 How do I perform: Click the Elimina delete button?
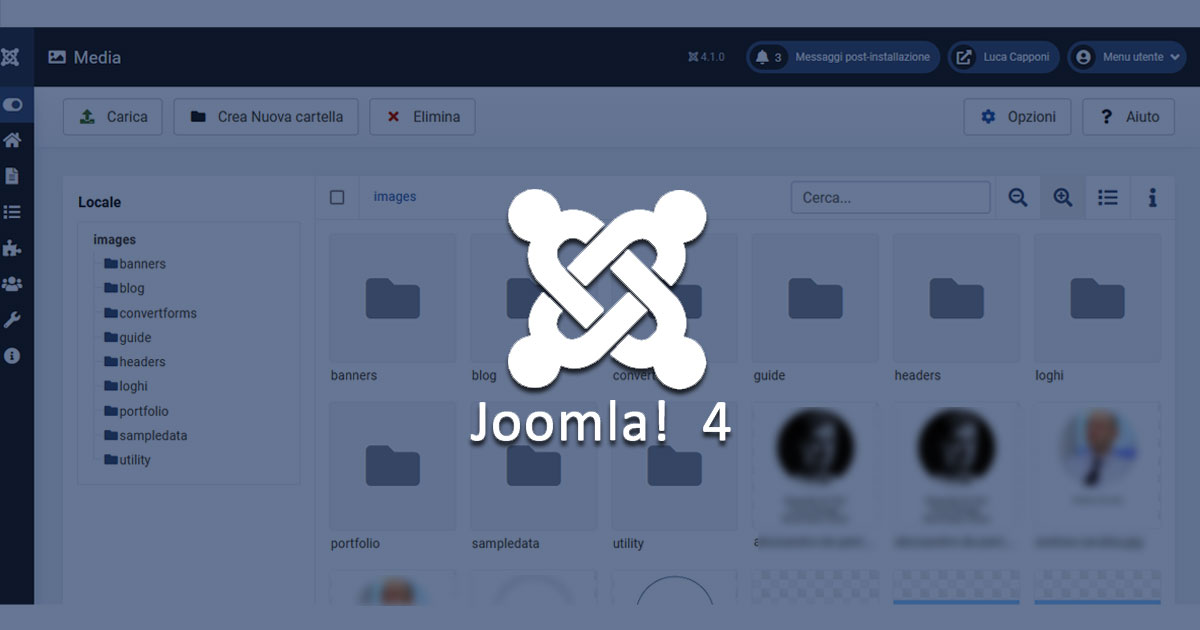click(x=423, y=117)
